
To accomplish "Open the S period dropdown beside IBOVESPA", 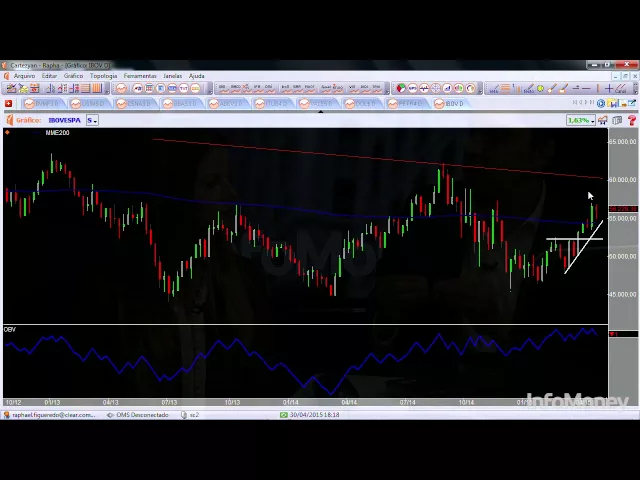I will (x=92, y=120).
